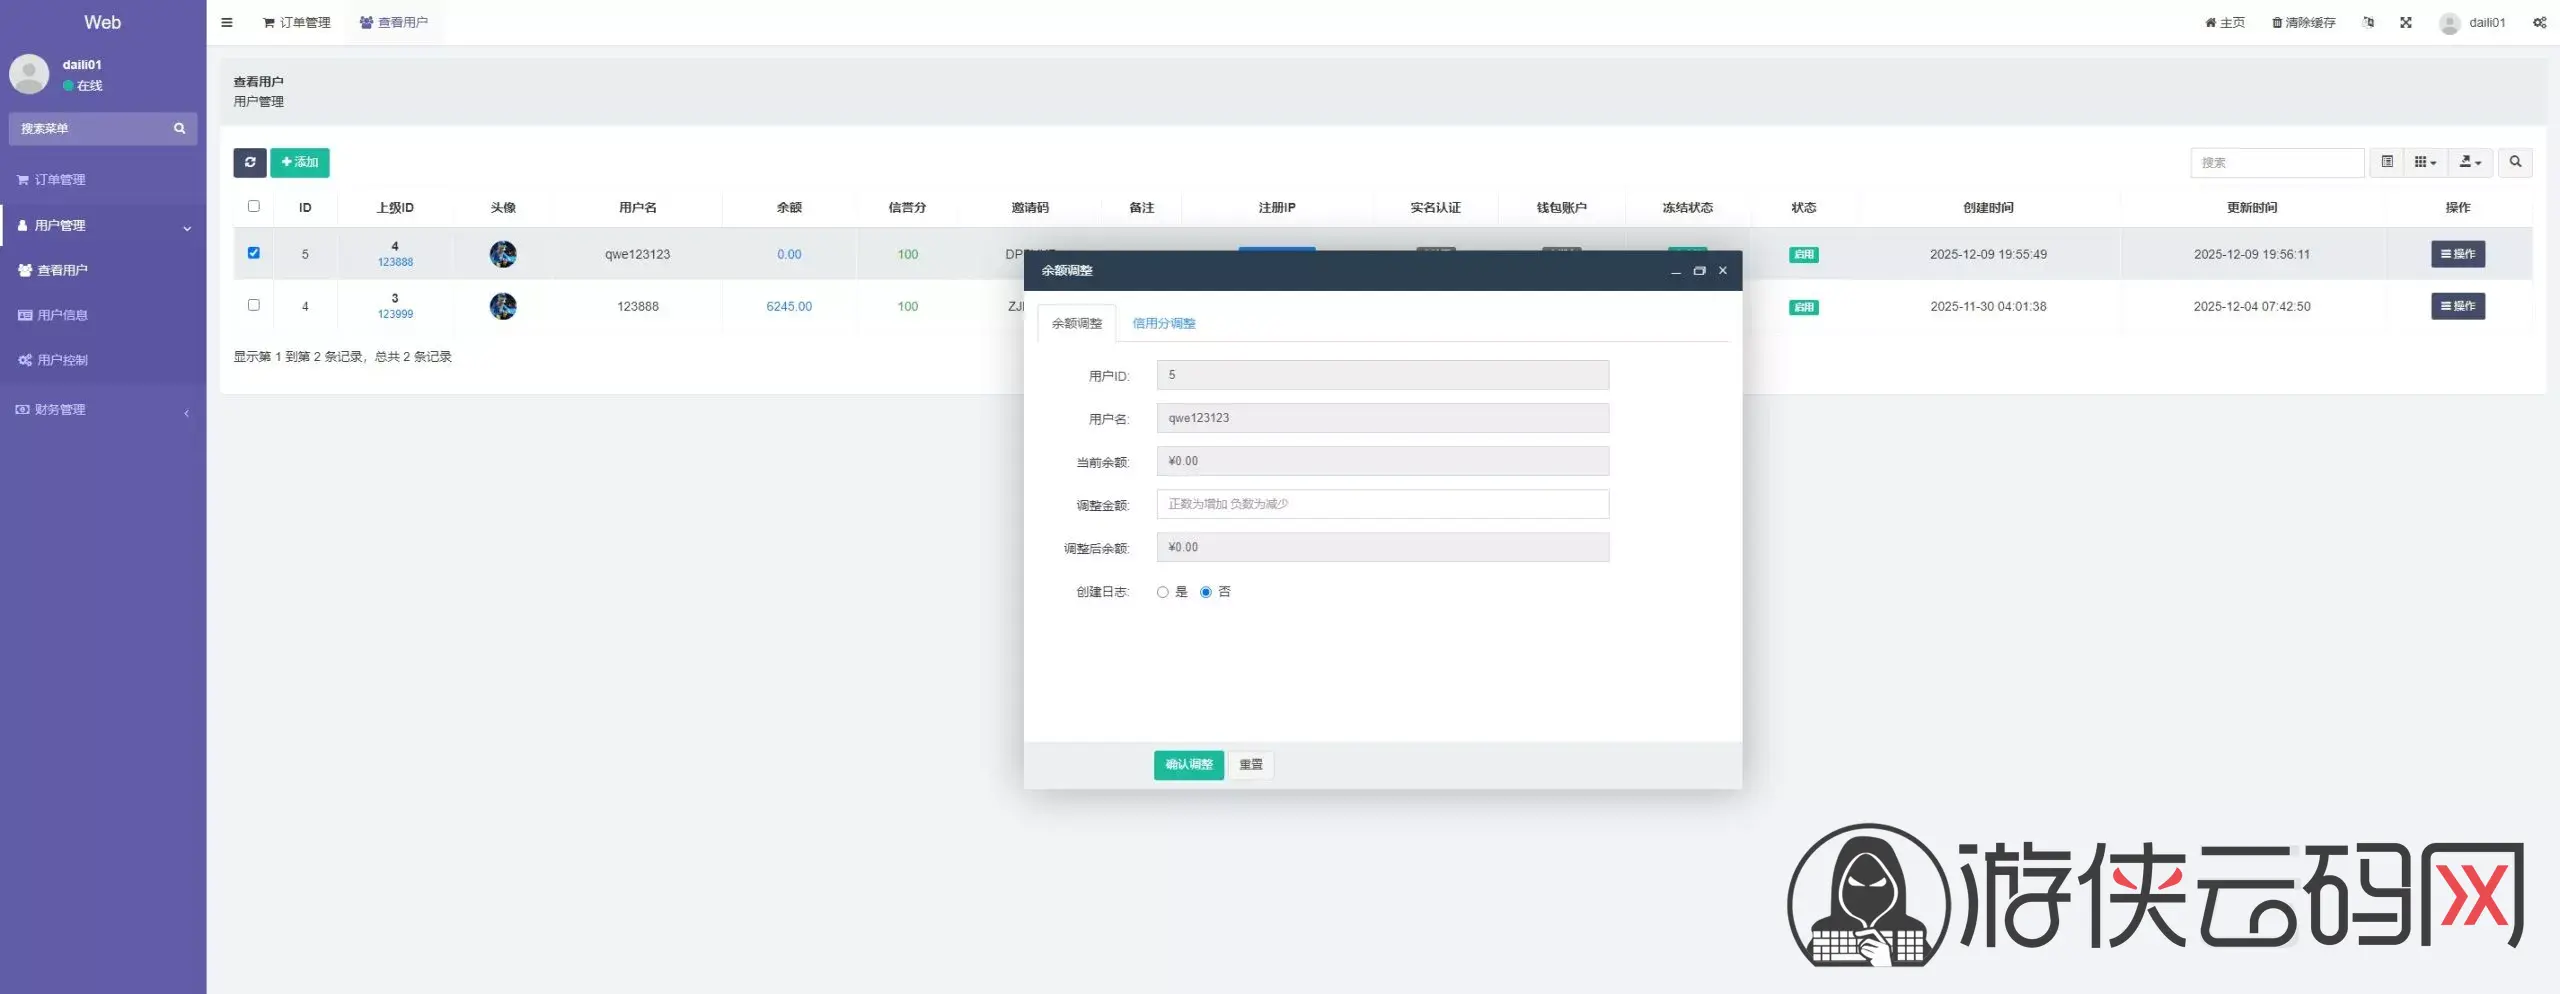The height and width of the screenshot is (994, 2560).
Task: Toggle the table card view icon
Action: click(2386, 162)
